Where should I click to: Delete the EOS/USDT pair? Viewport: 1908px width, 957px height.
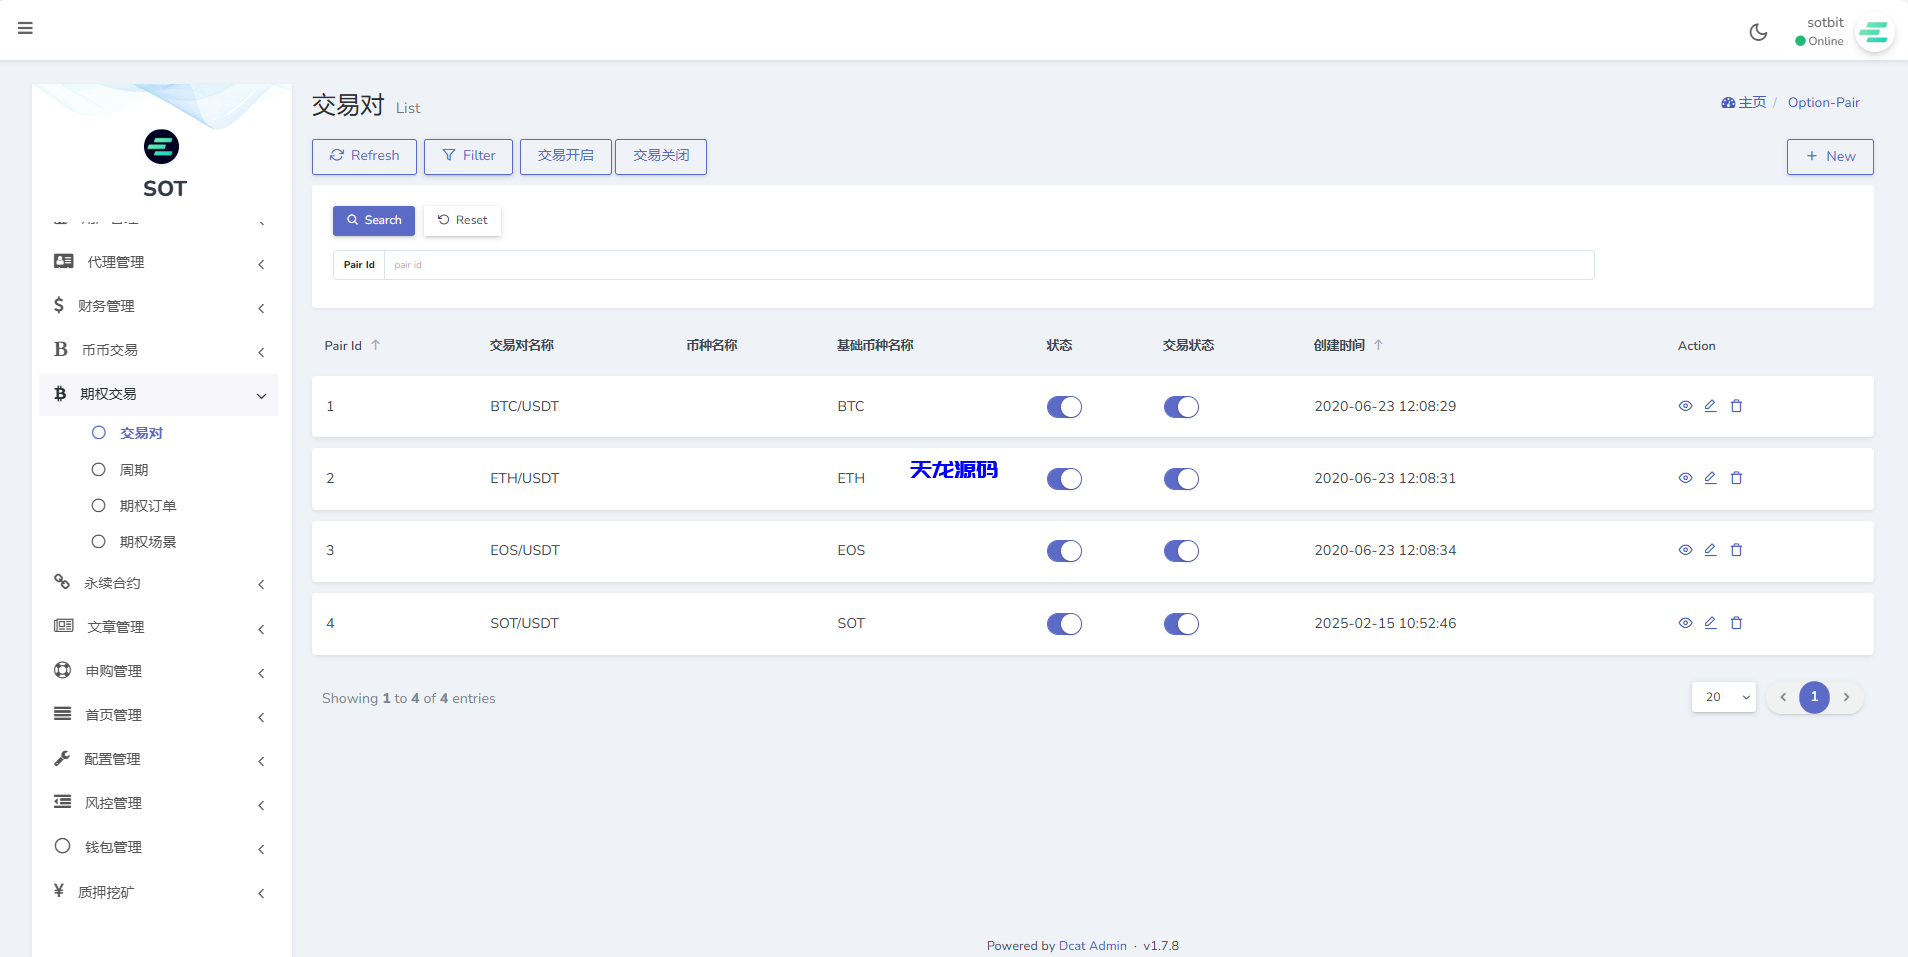click(1736, 550)
